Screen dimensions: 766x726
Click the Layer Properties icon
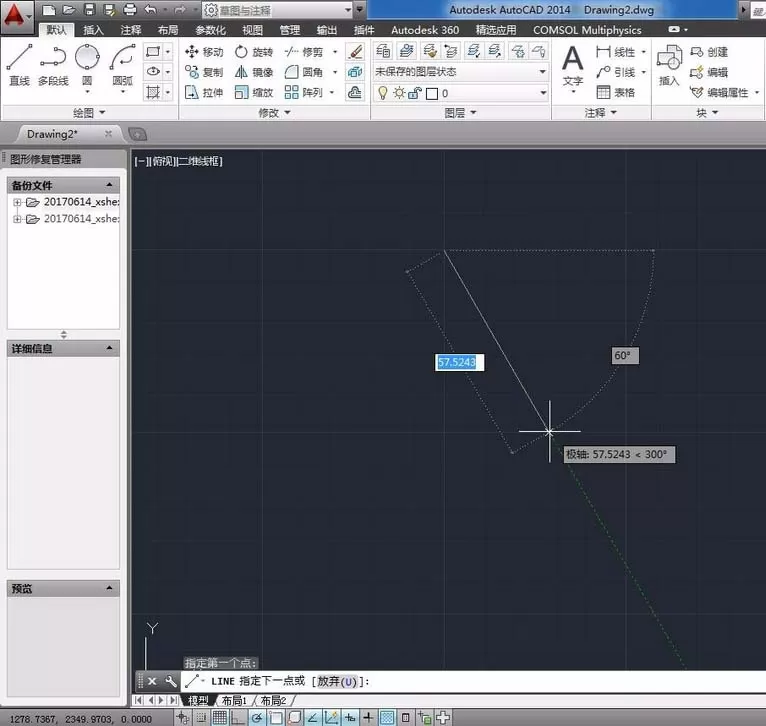(x=383, y=51)
